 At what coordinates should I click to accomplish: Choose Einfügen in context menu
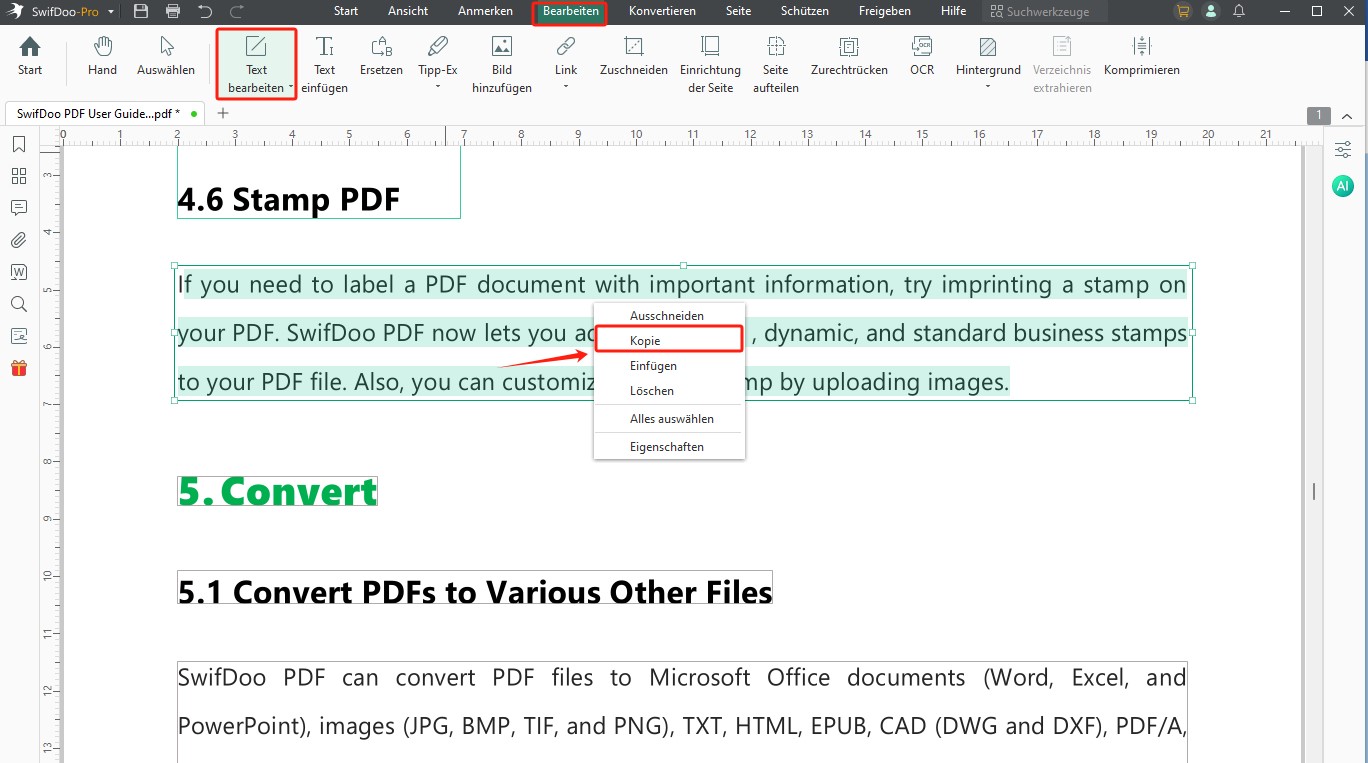click(669, 366)
